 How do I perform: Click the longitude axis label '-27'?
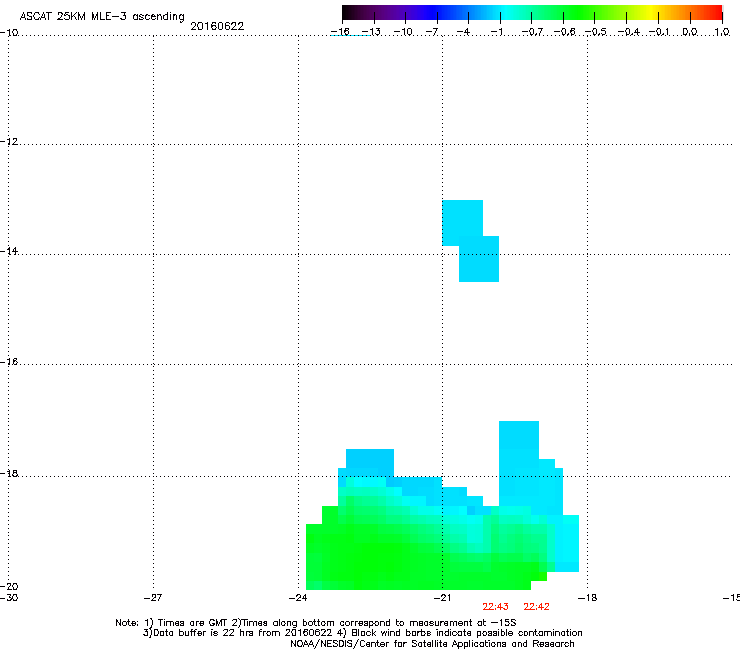click(153, 598)
